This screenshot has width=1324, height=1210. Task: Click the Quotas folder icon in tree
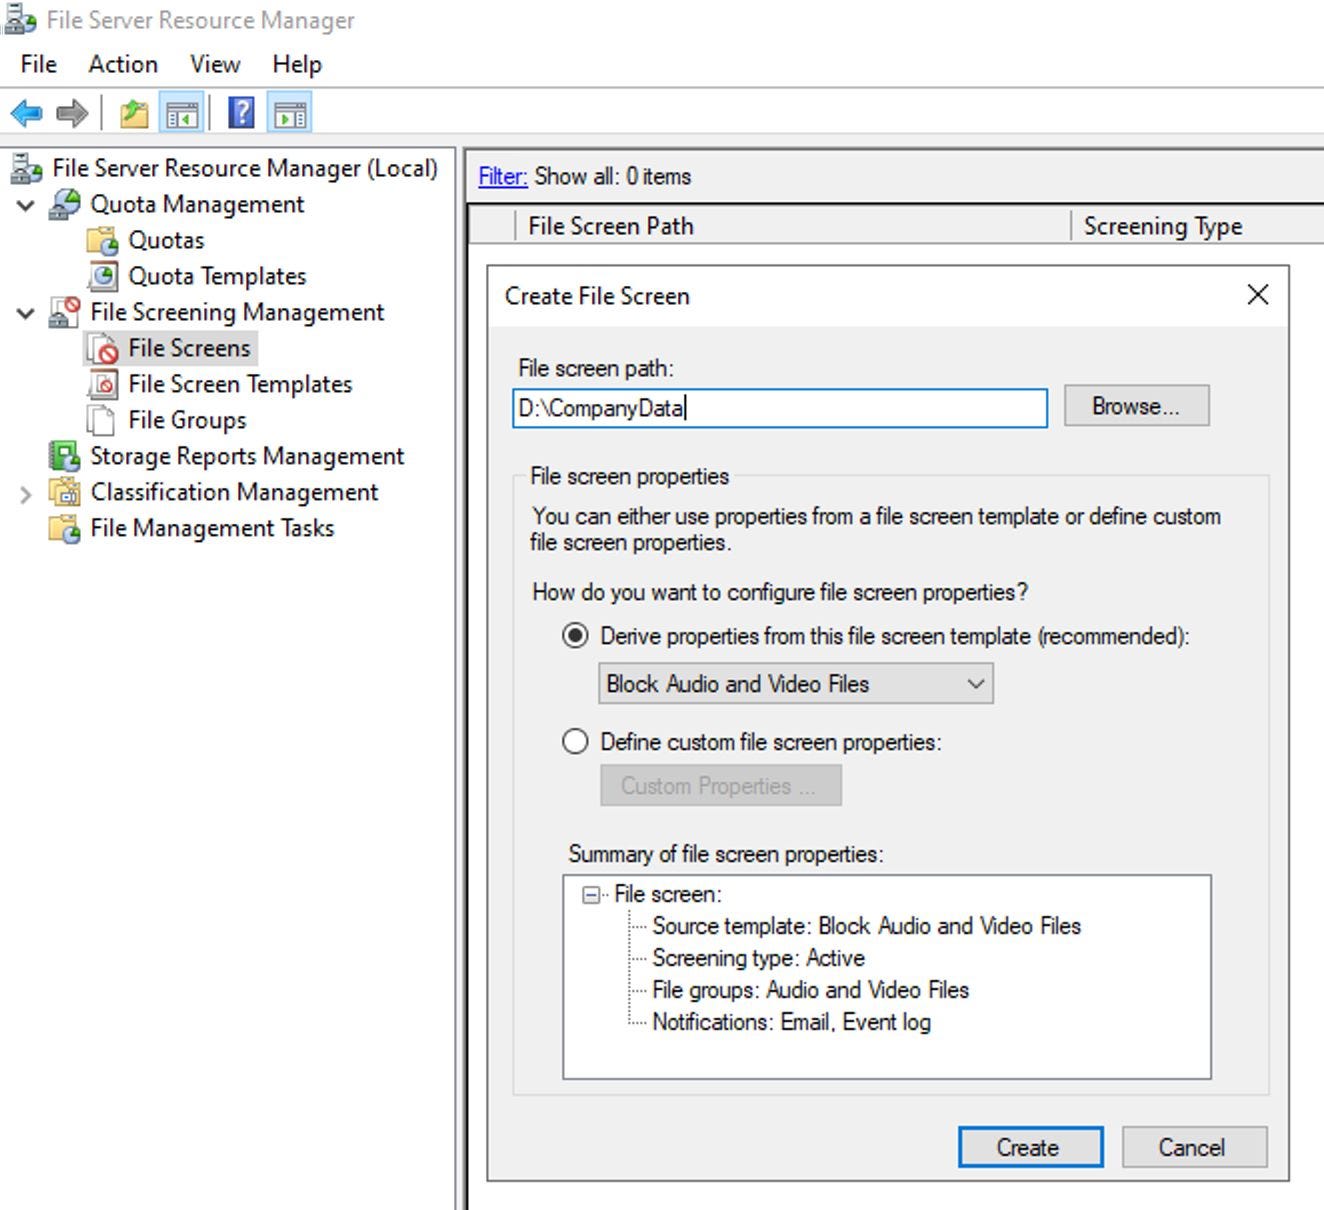[102, 240]
